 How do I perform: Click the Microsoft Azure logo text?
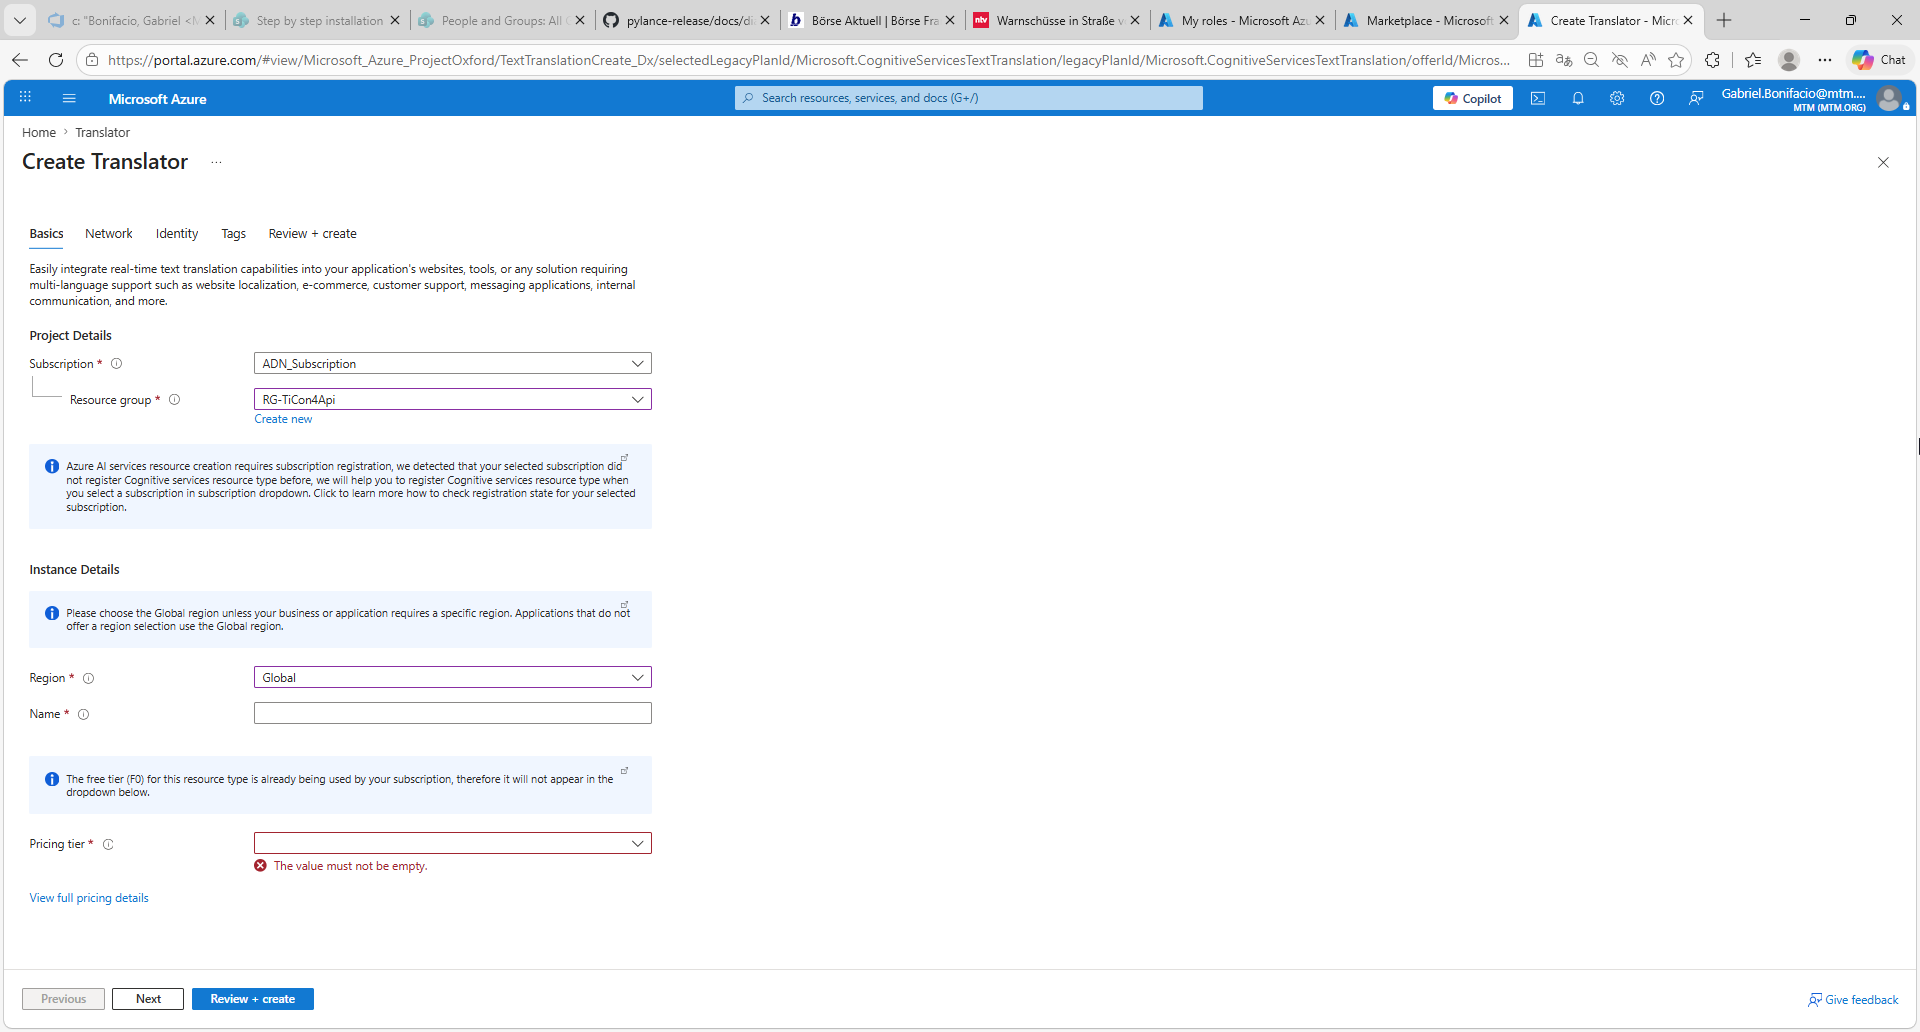pos(157,99)
